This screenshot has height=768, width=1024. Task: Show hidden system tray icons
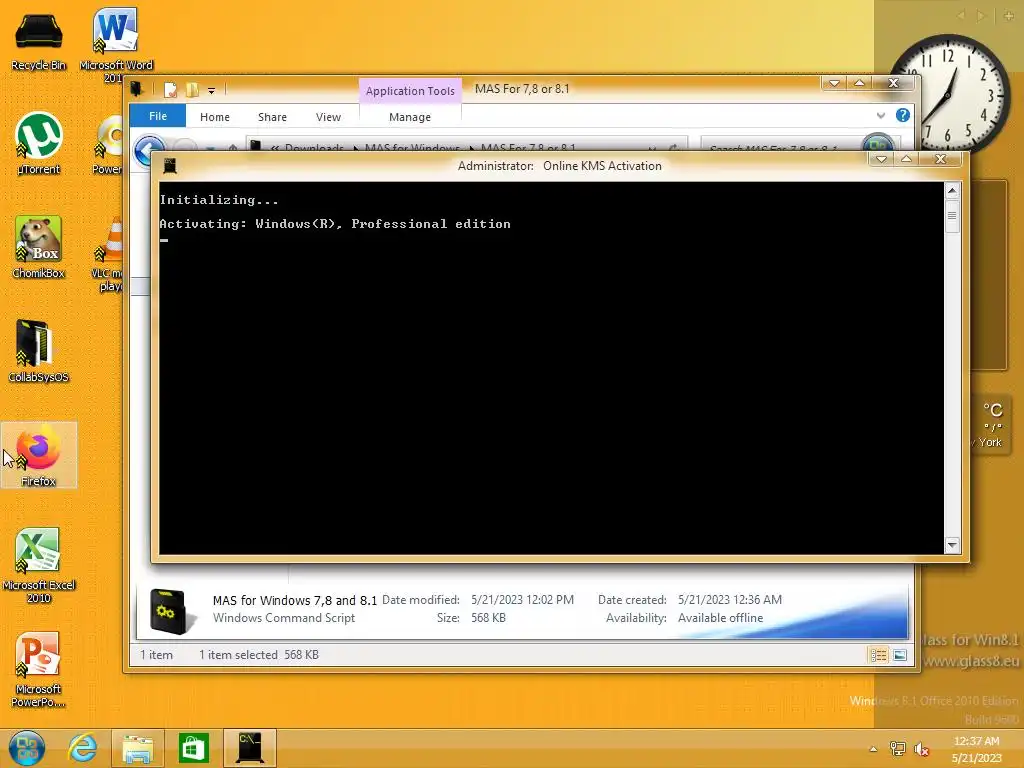[873, 749]
